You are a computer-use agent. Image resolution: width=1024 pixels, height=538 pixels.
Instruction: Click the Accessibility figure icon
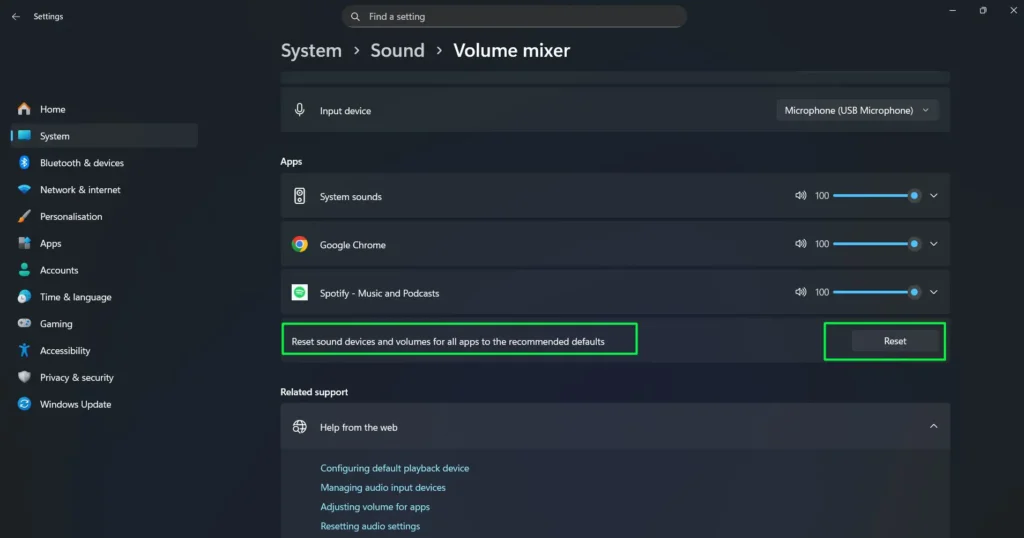pyautogui.click(x=24, y=350)
